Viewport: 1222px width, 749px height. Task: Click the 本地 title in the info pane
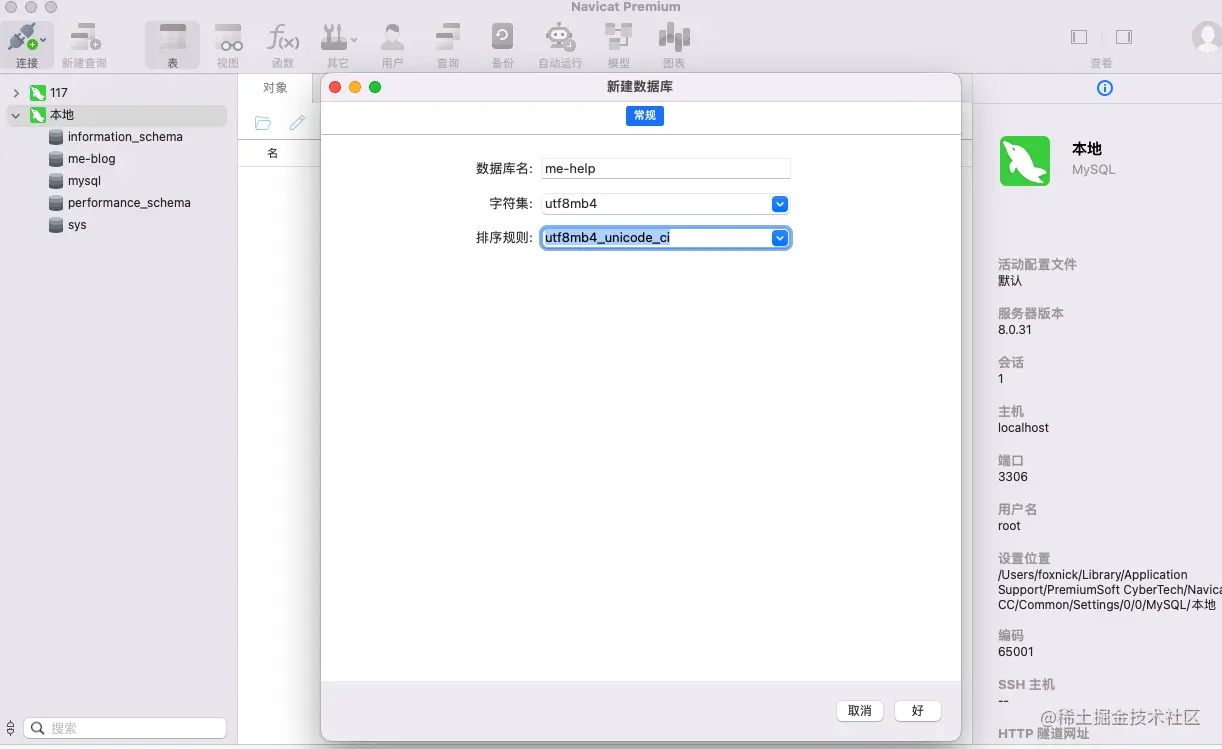pos(1087,149)
